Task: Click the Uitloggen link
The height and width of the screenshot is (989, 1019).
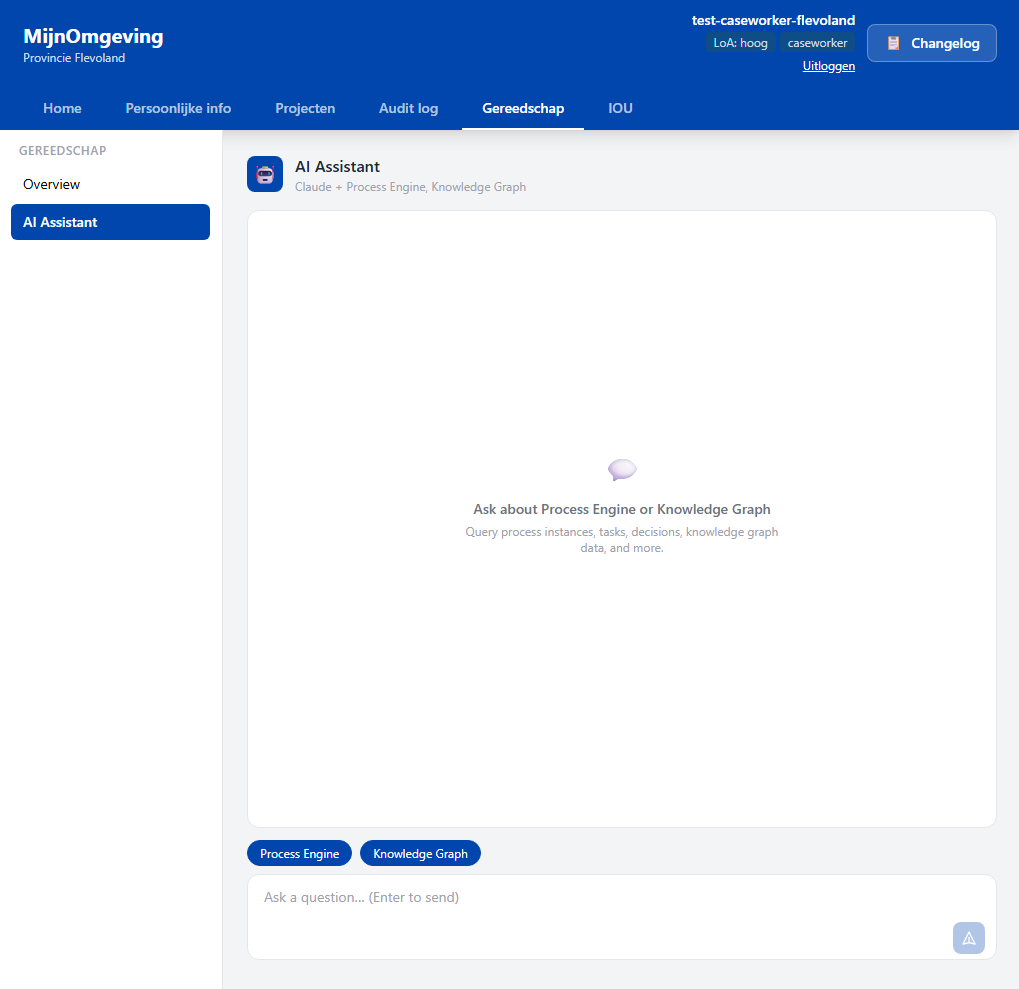Action: coord(828,65)
